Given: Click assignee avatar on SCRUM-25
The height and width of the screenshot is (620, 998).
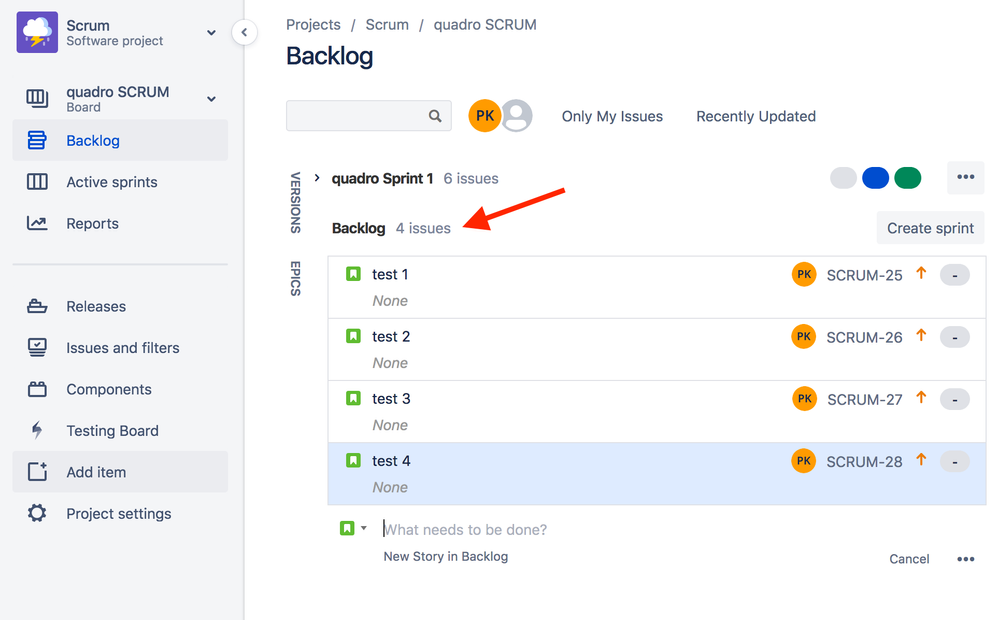Looking at the screenshot, I should coord(804,274).
